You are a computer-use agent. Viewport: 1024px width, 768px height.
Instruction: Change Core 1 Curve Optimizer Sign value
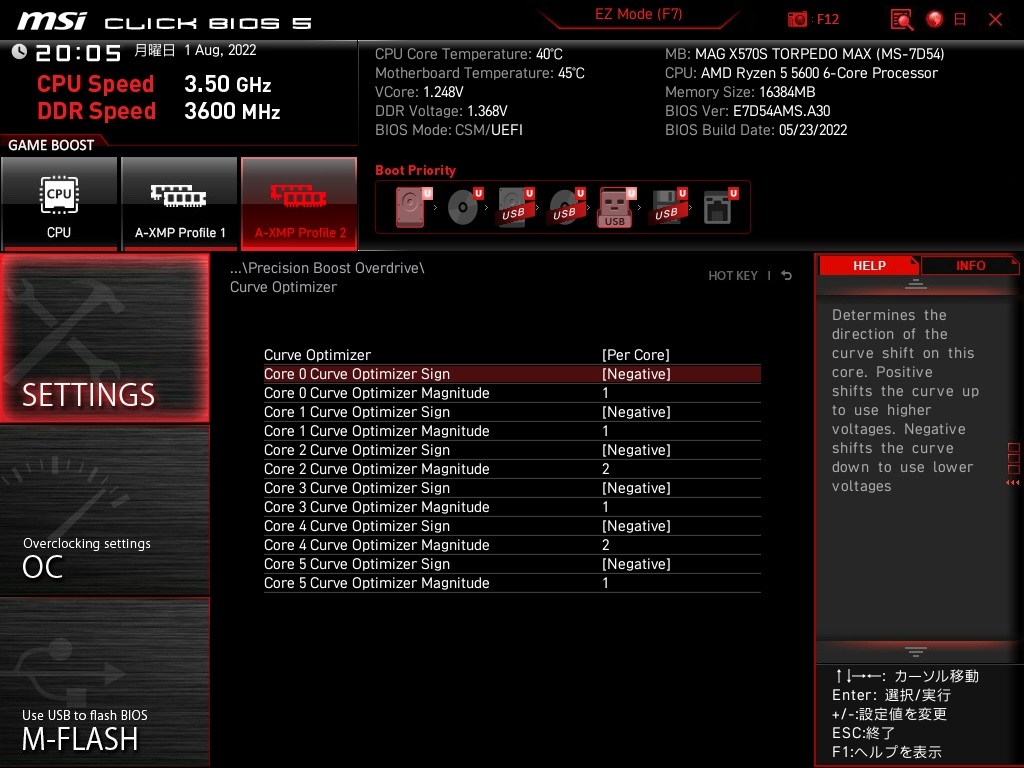(x=636, y=412)
